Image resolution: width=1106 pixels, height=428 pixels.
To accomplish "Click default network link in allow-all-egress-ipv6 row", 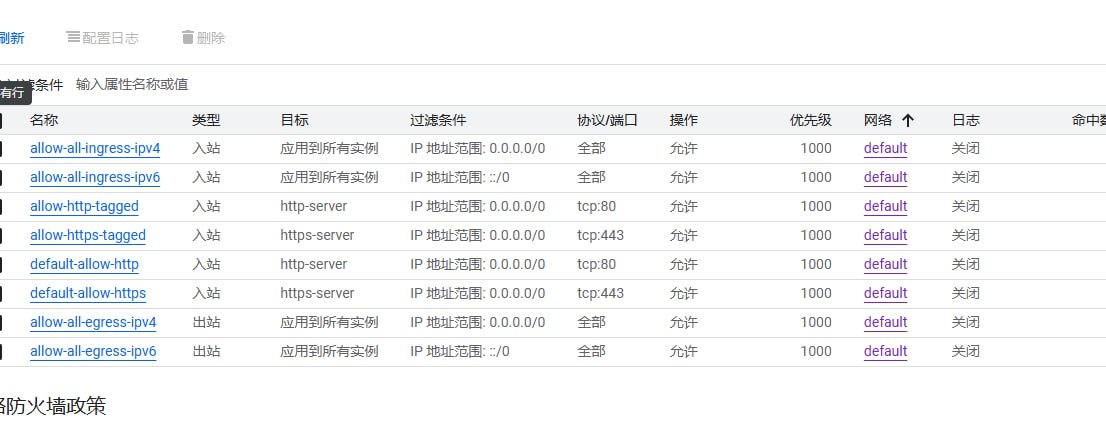I will [x=885, y=351].
